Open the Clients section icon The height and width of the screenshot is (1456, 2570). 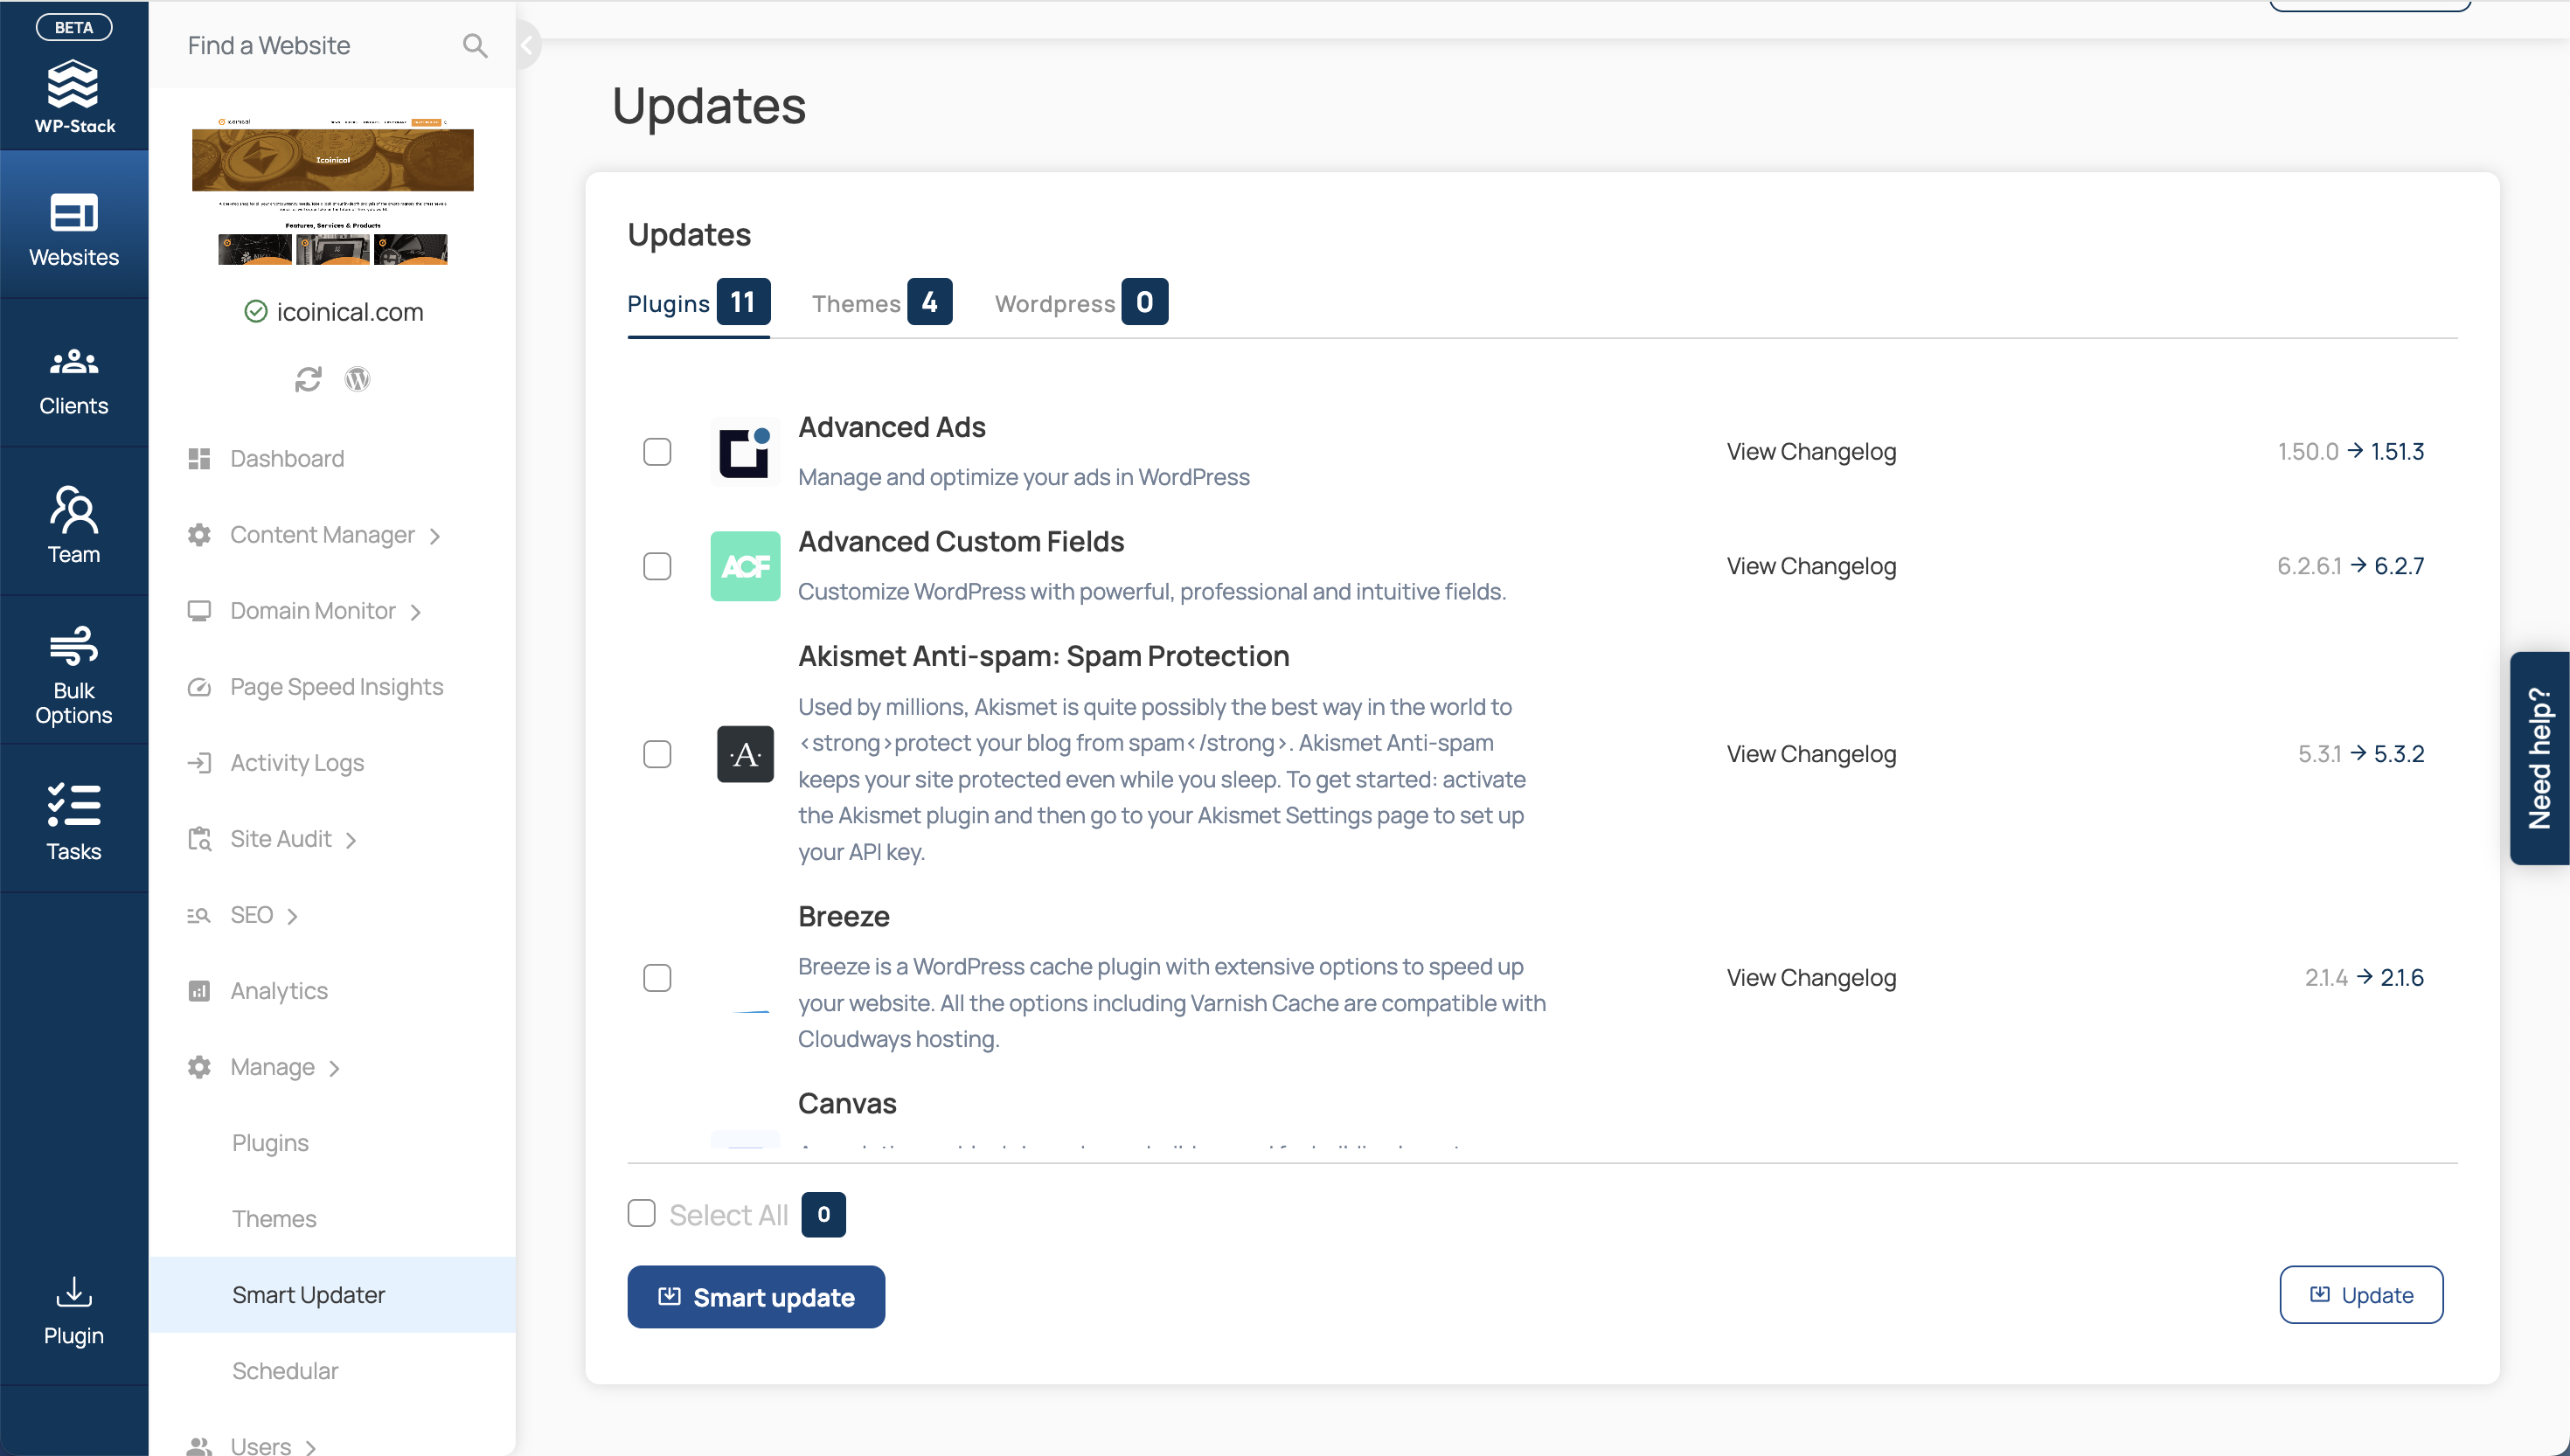click(74, 361)
